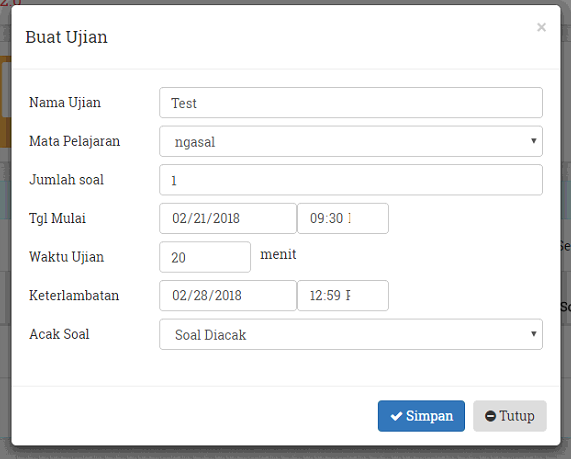Select the Keterlambatan time field 12:59
The width and height of the screenshot is (571, 459).
tap(343, 295)
